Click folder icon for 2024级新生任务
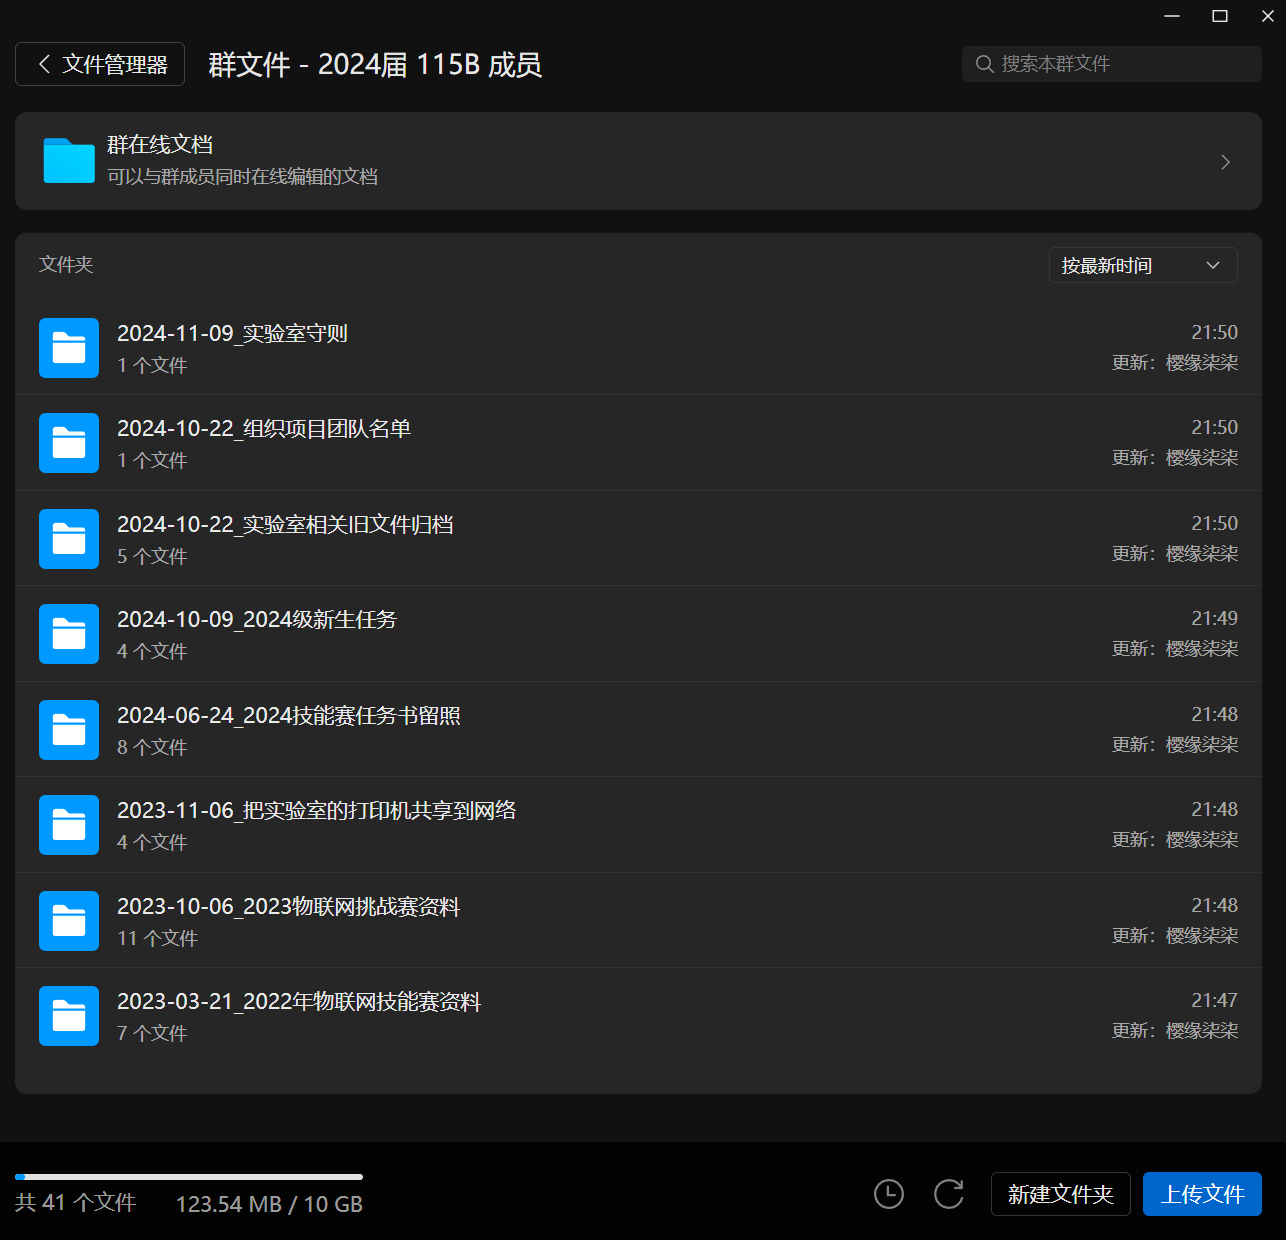 (69, 634)
